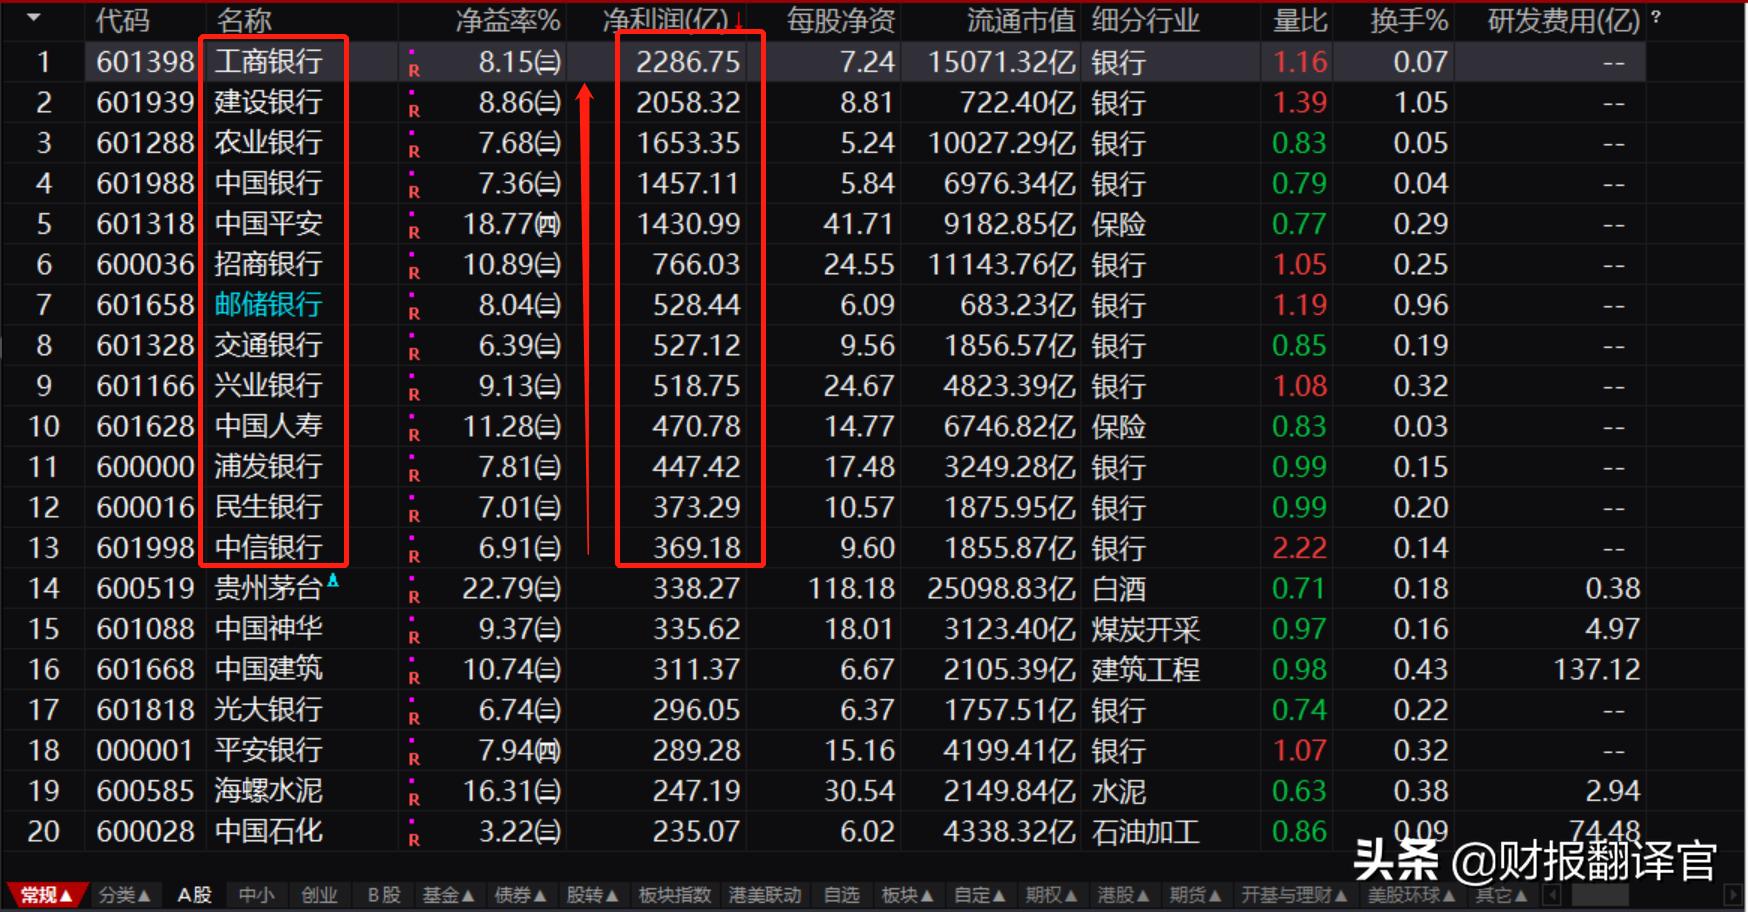The image size is (1748, 912).
Task: Click the R marker icon in 贵州茅台 row
Action: 413,595
